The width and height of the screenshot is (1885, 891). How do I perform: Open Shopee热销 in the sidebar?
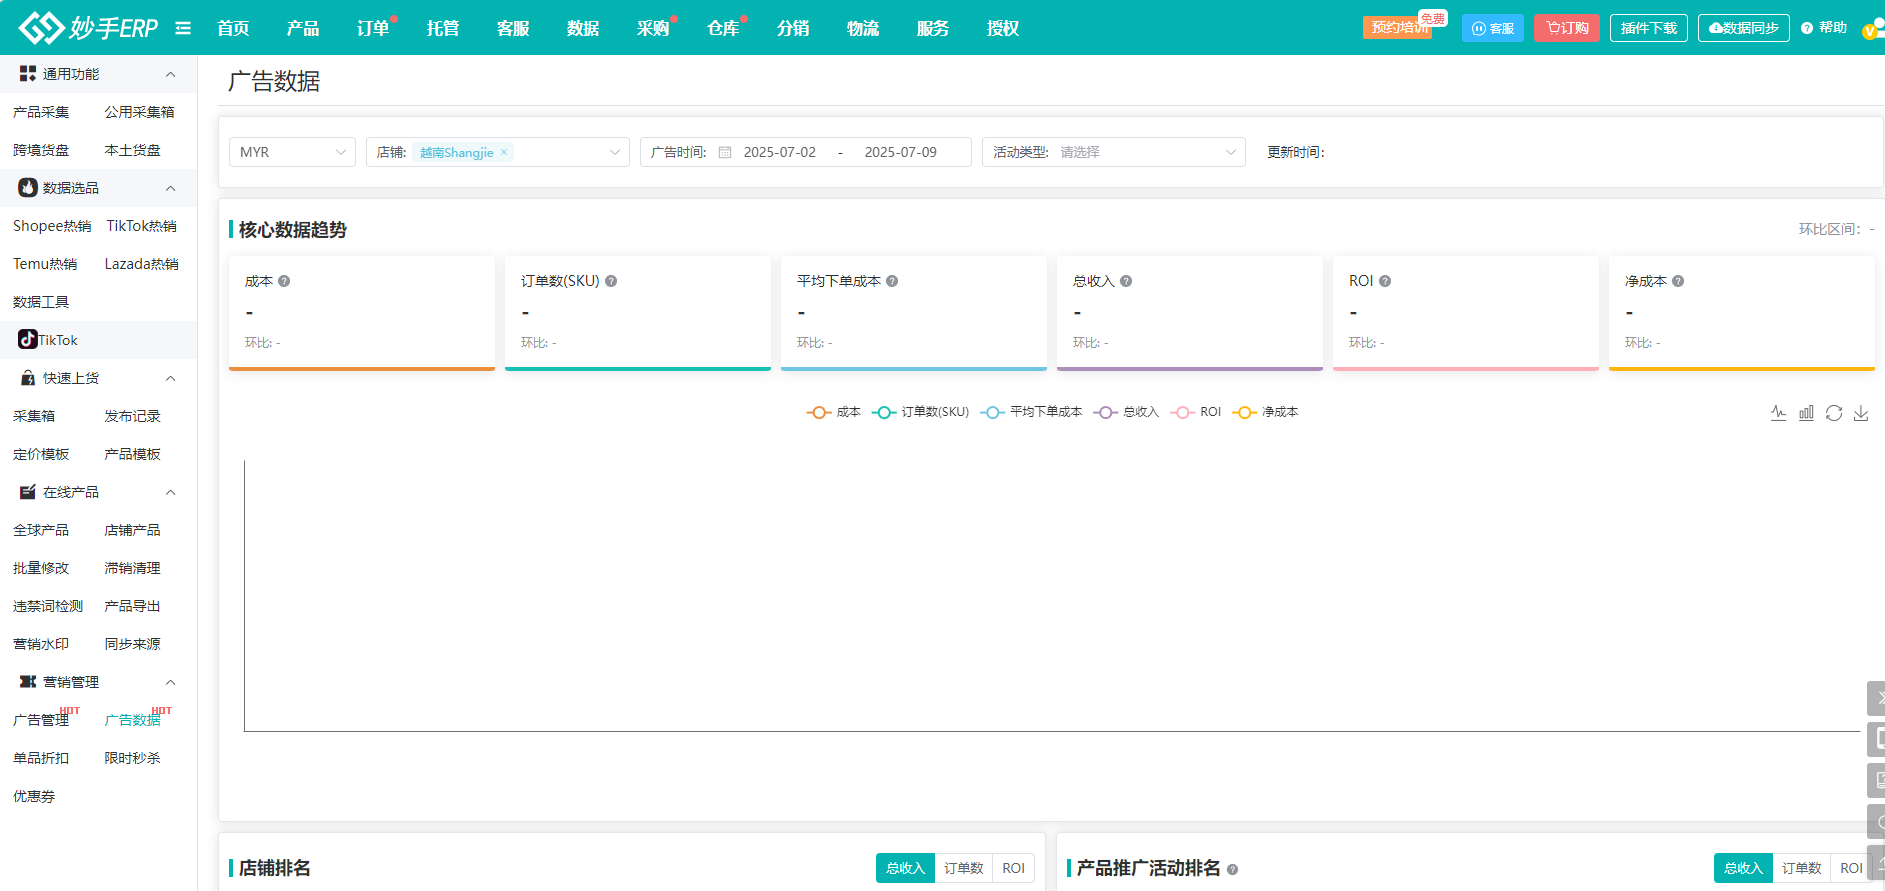pos(52,226)
